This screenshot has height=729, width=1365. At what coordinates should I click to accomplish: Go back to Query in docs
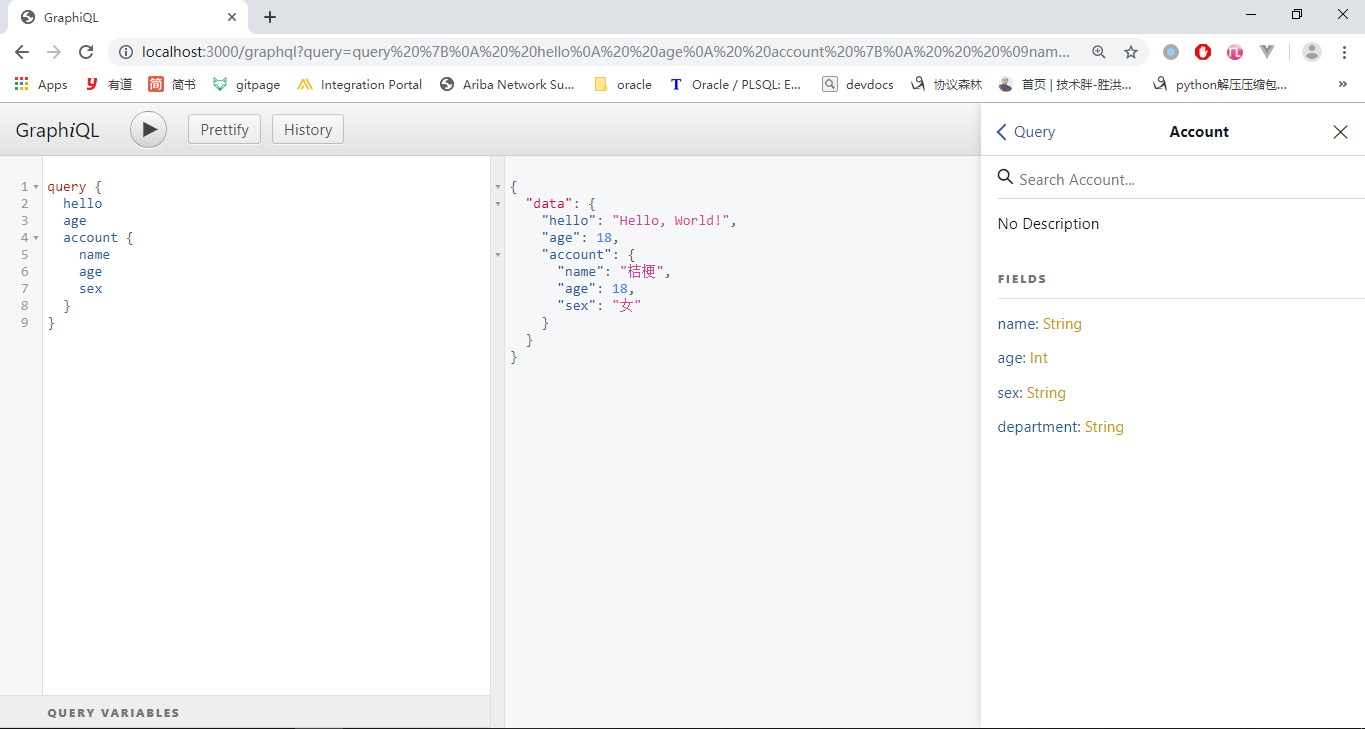pos(1026,132)
